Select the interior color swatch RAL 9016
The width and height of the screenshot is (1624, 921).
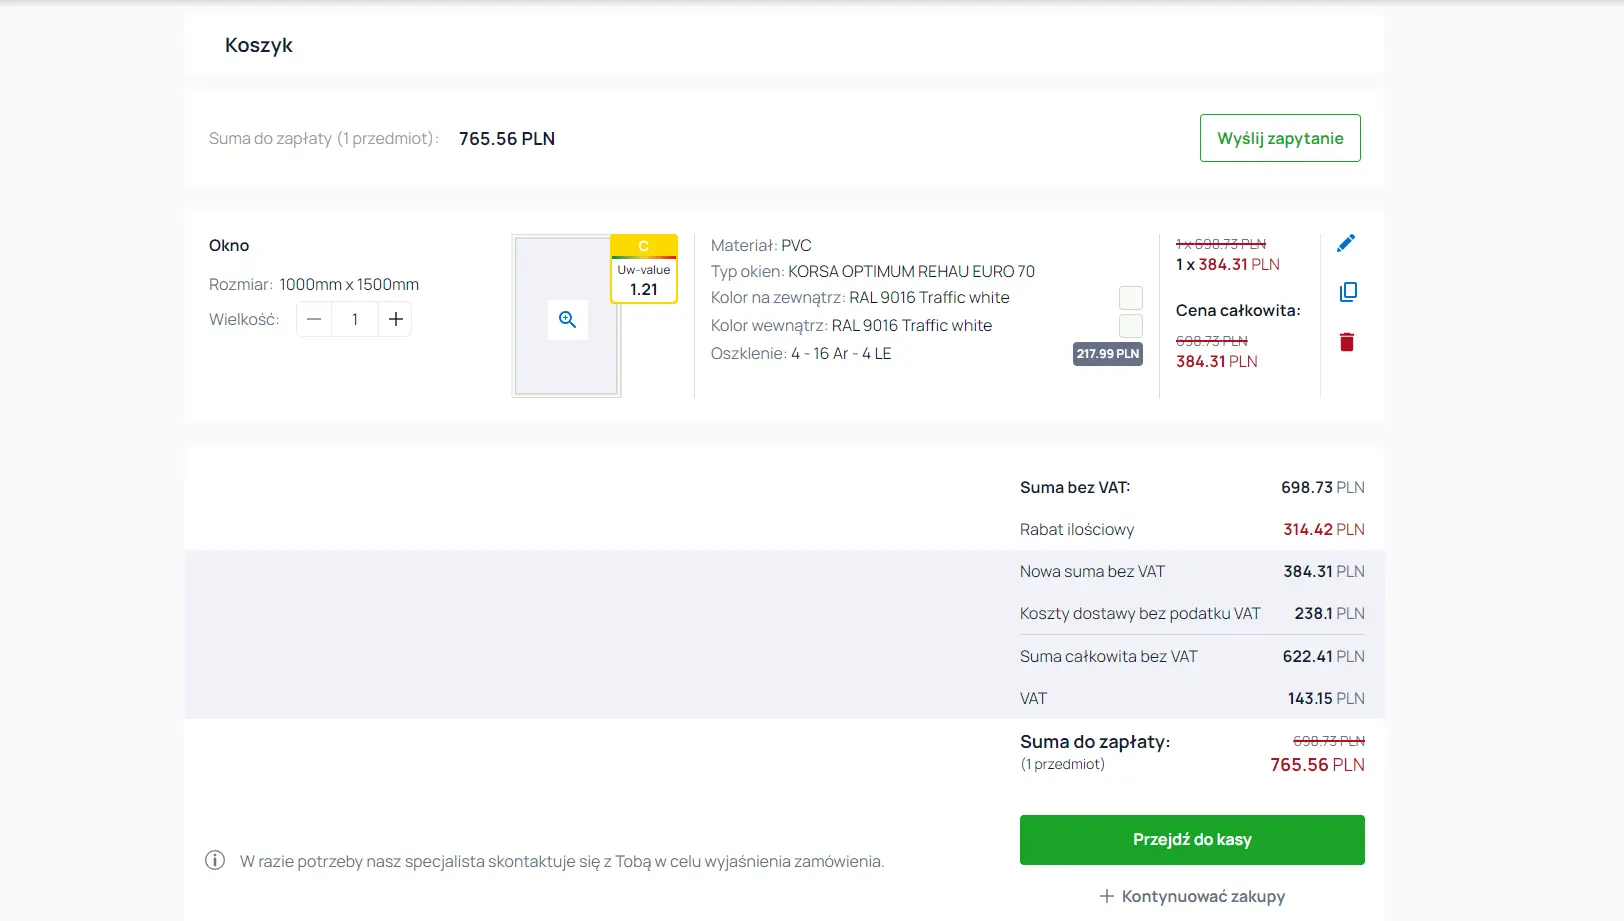tap(1130, 326)
